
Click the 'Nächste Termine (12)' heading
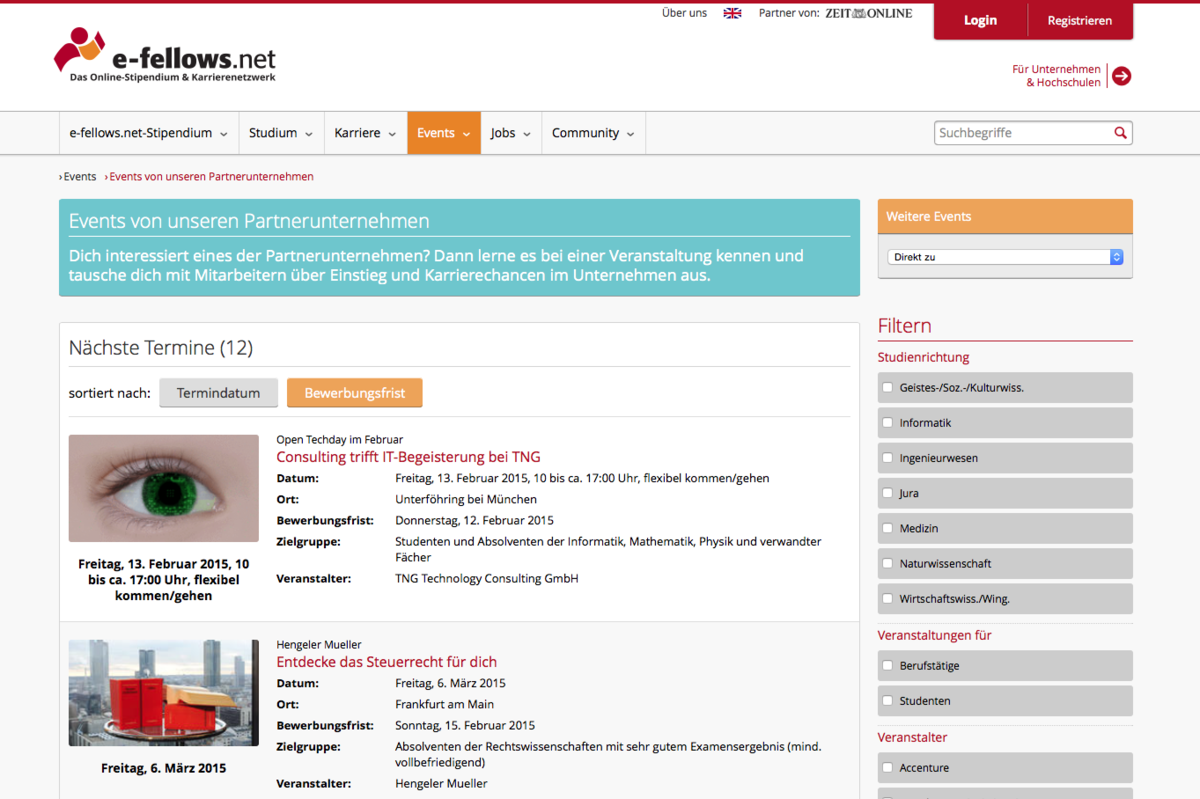click(x=161, y=348)
